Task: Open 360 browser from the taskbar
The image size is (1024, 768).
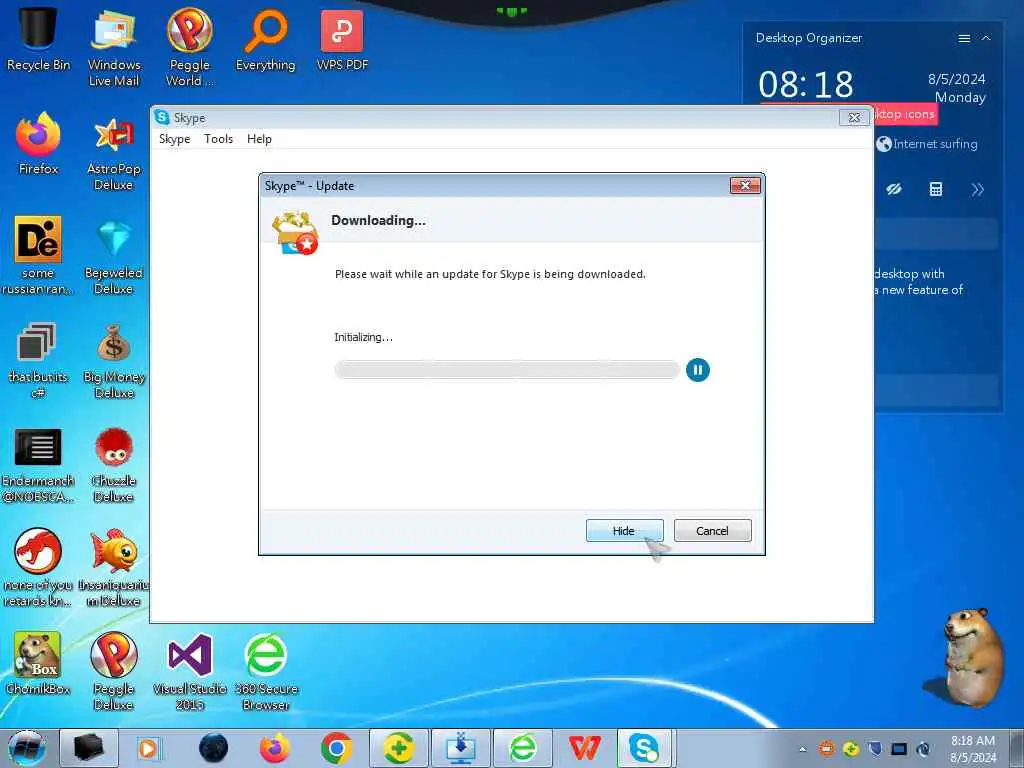Action: pos(522,748)
